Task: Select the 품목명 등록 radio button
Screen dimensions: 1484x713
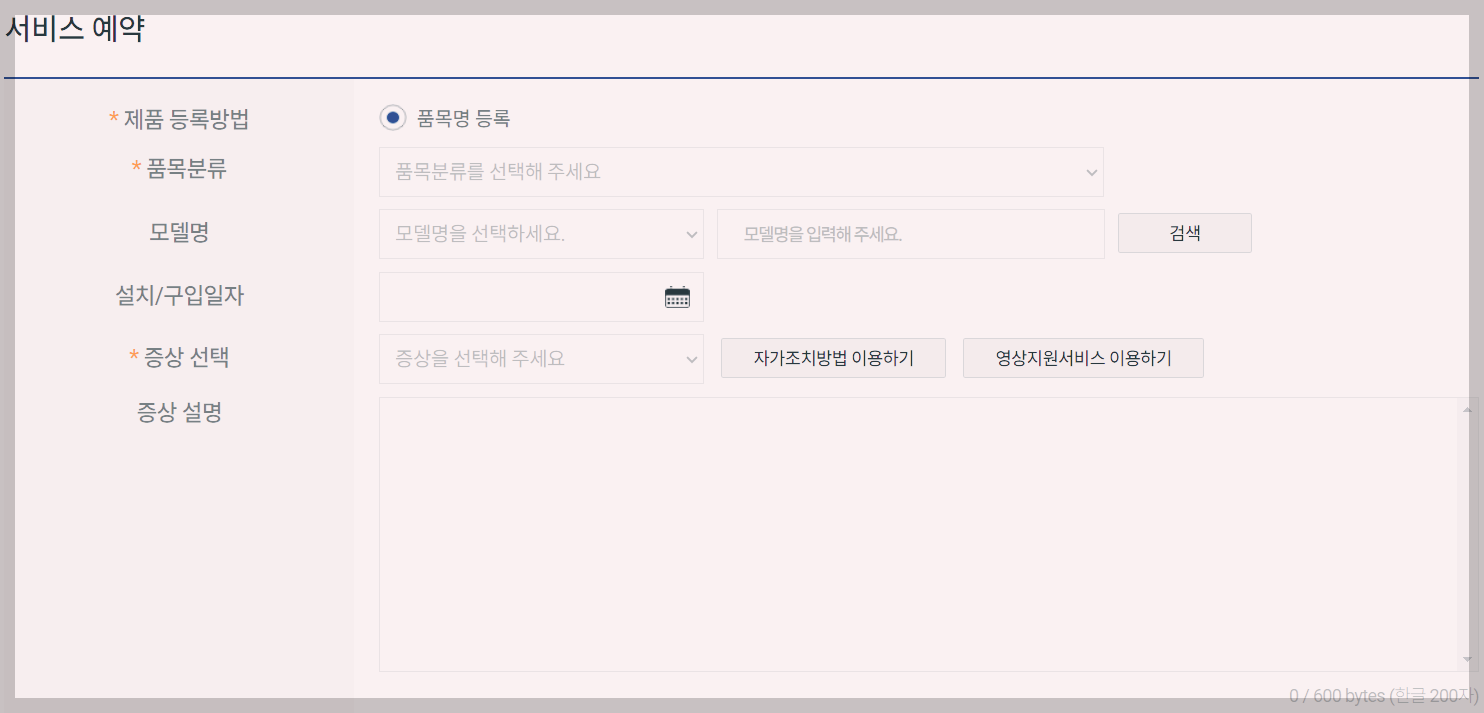Action: [x=391, y=117]
